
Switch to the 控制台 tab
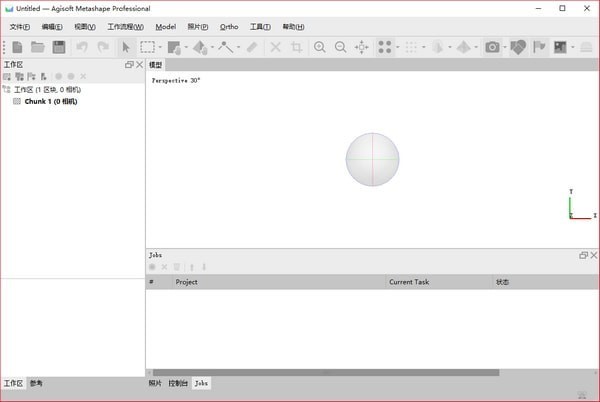pos(178,383)
